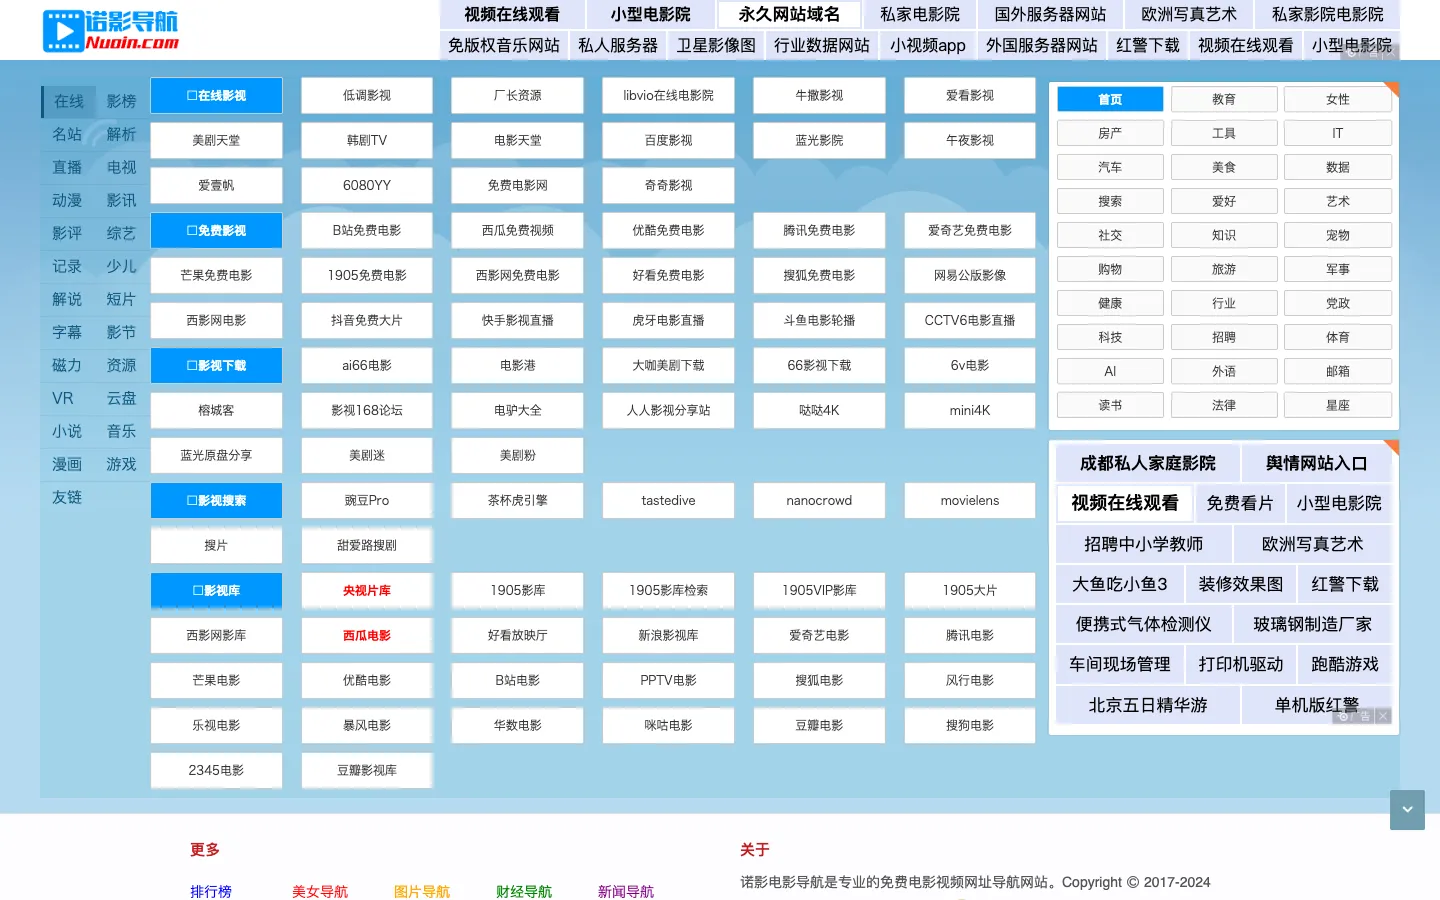Click the 影视库 section header
The image size is (1440, 900).
click(216, 591)
